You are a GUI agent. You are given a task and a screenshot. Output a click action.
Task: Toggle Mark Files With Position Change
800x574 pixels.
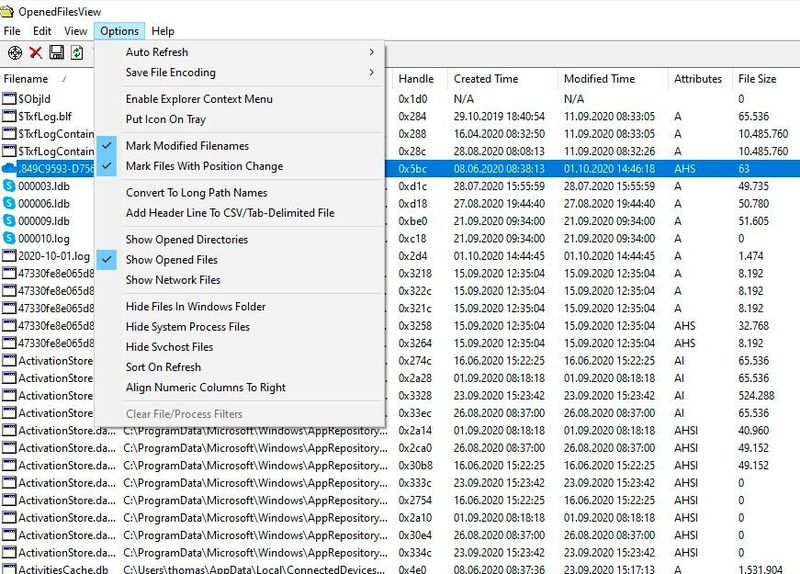[x=239, y=166]
